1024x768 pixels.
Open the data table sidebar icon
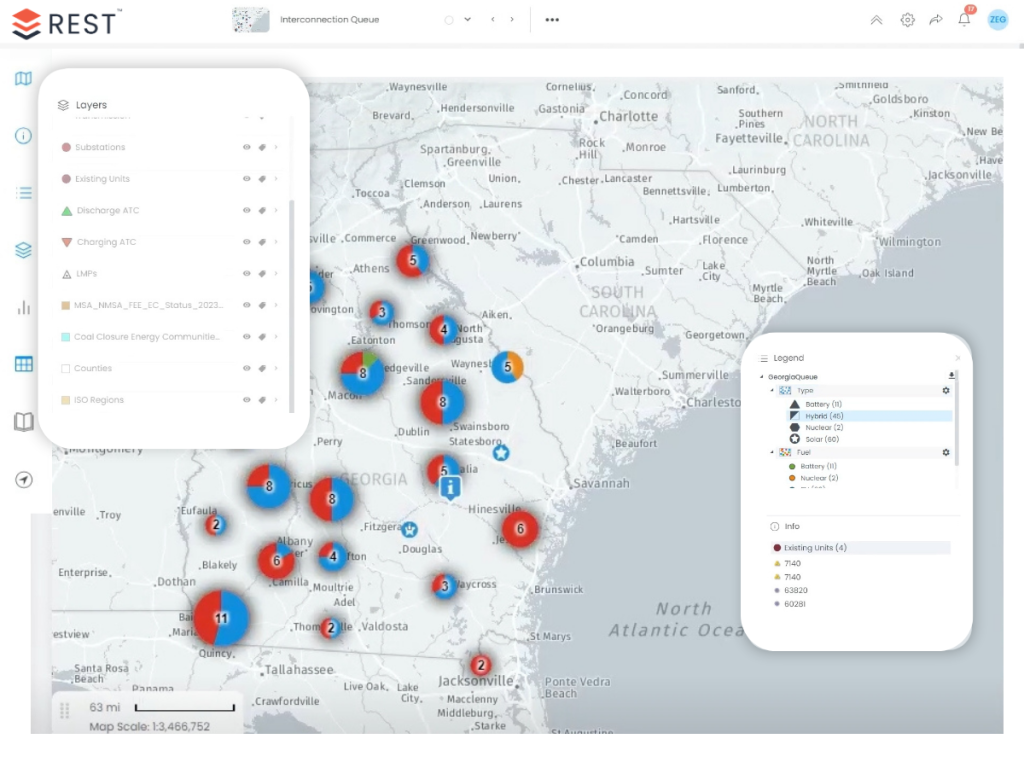[24, 364]
